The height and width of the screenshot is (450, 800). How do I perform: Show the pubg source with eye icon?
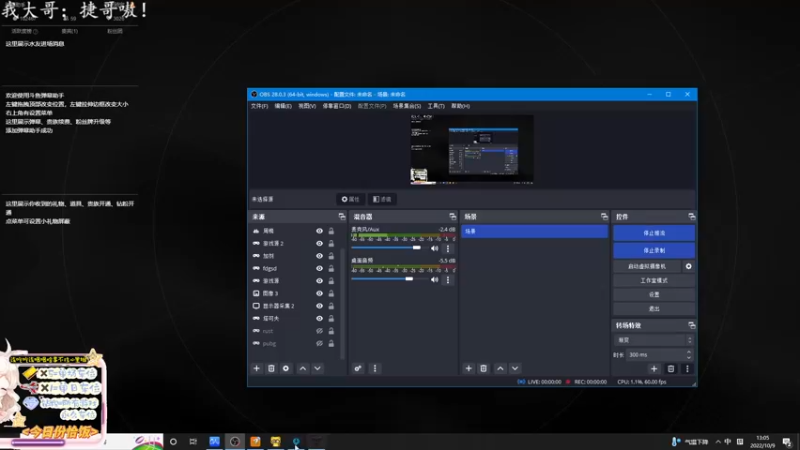(x=319, y=343)
